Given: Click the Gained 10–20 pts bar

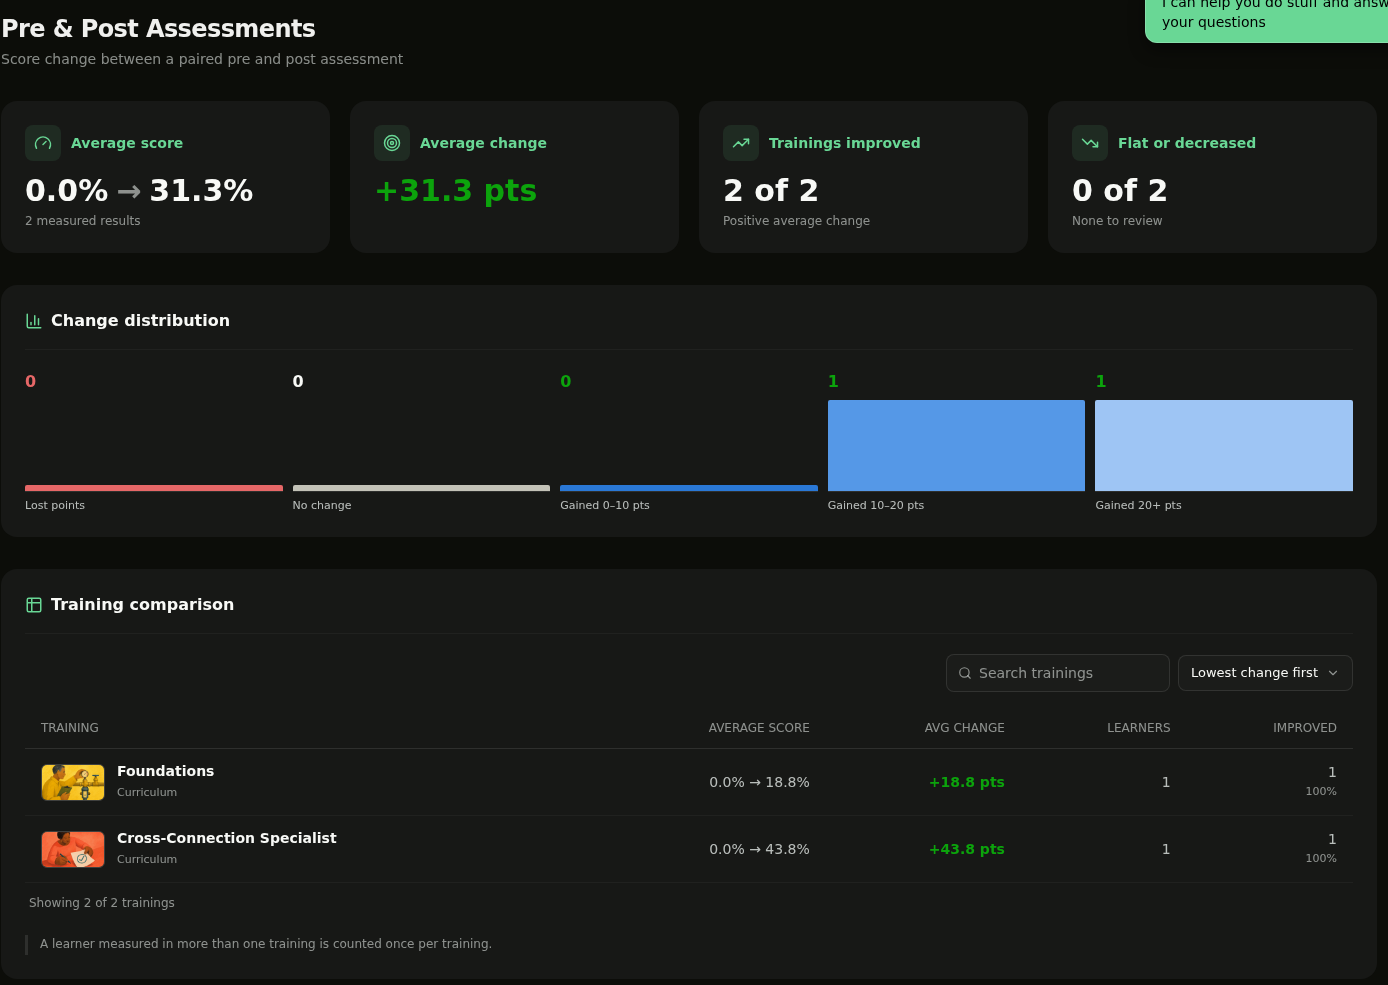Looking at the screenshot, I should (956, 446).
